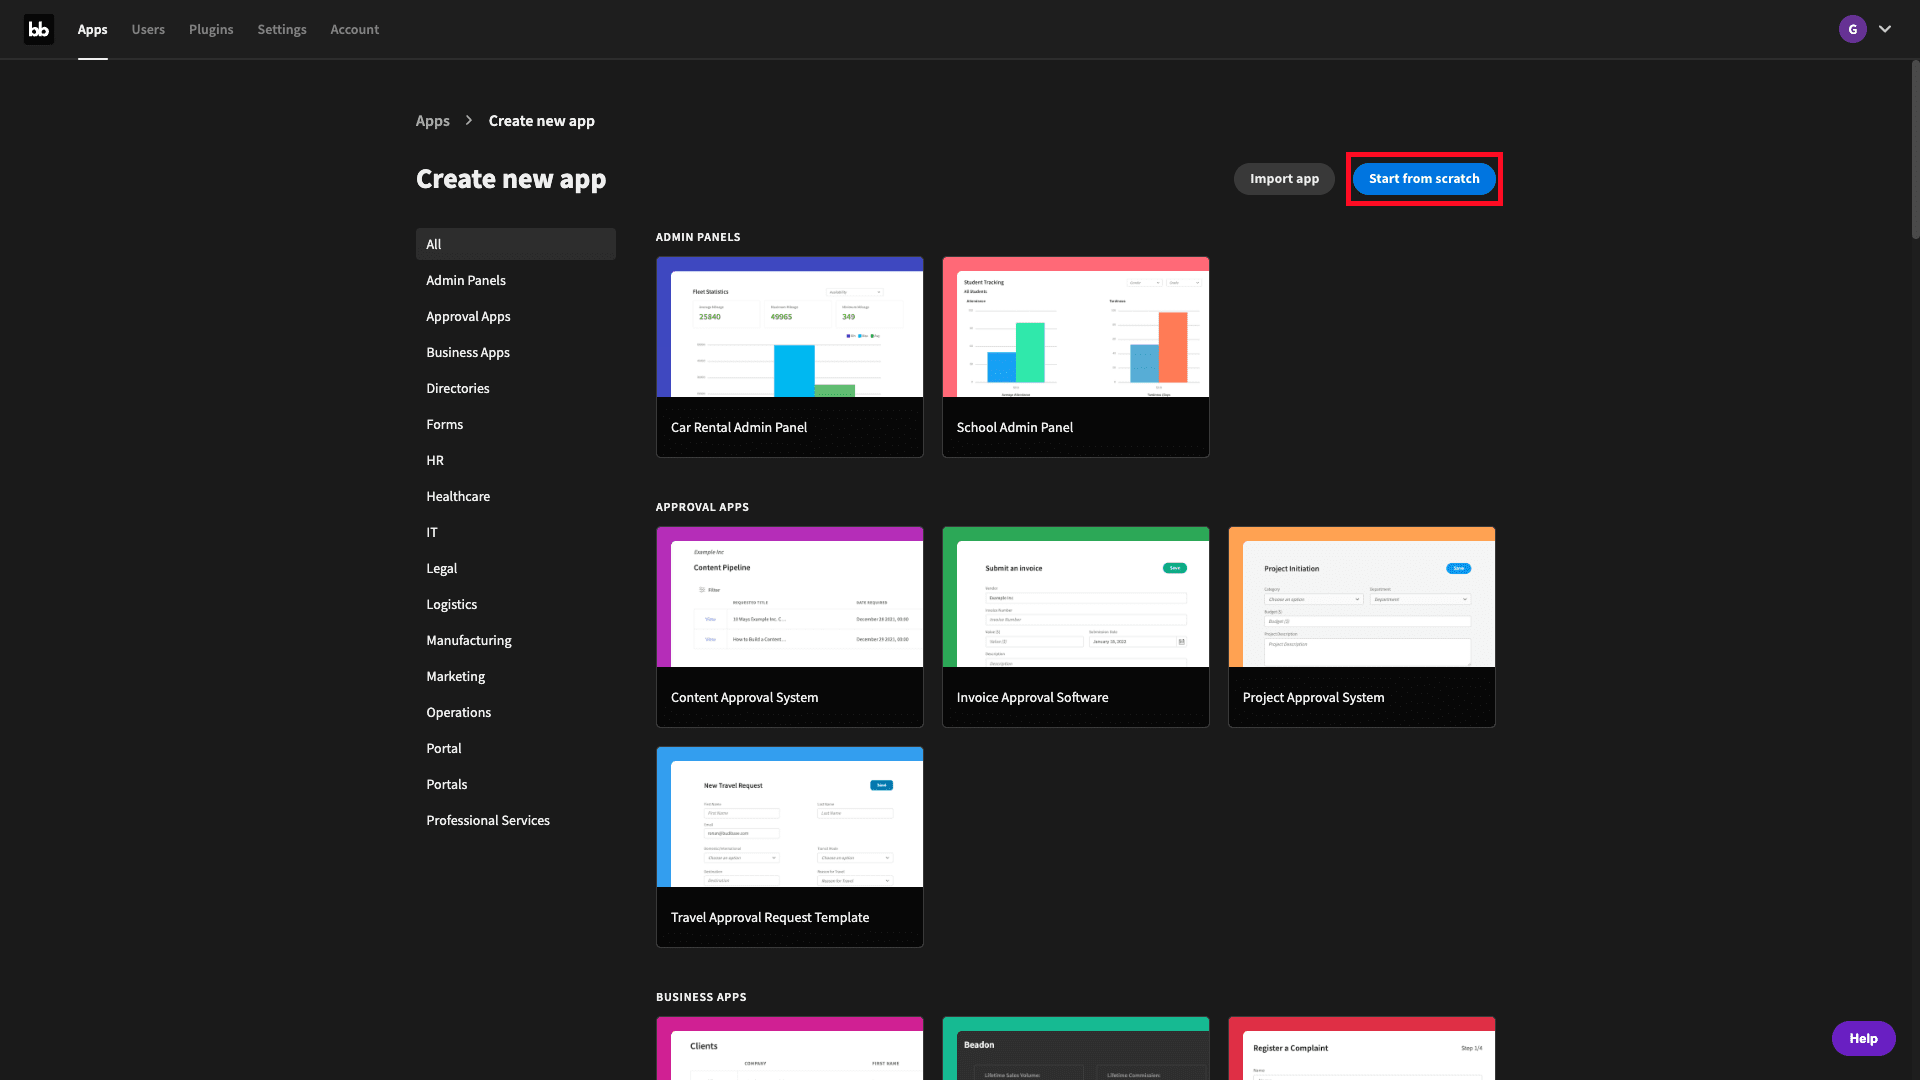This screenshot has height=1080, width=1920.
Task: Select the Healthcare category filter
Action: click(x=458, y=496)
